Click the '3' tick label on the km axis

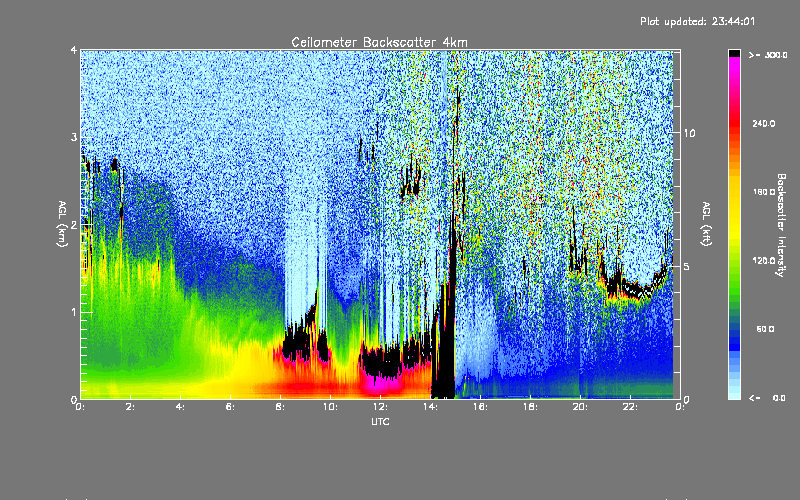tap(74, 137)
